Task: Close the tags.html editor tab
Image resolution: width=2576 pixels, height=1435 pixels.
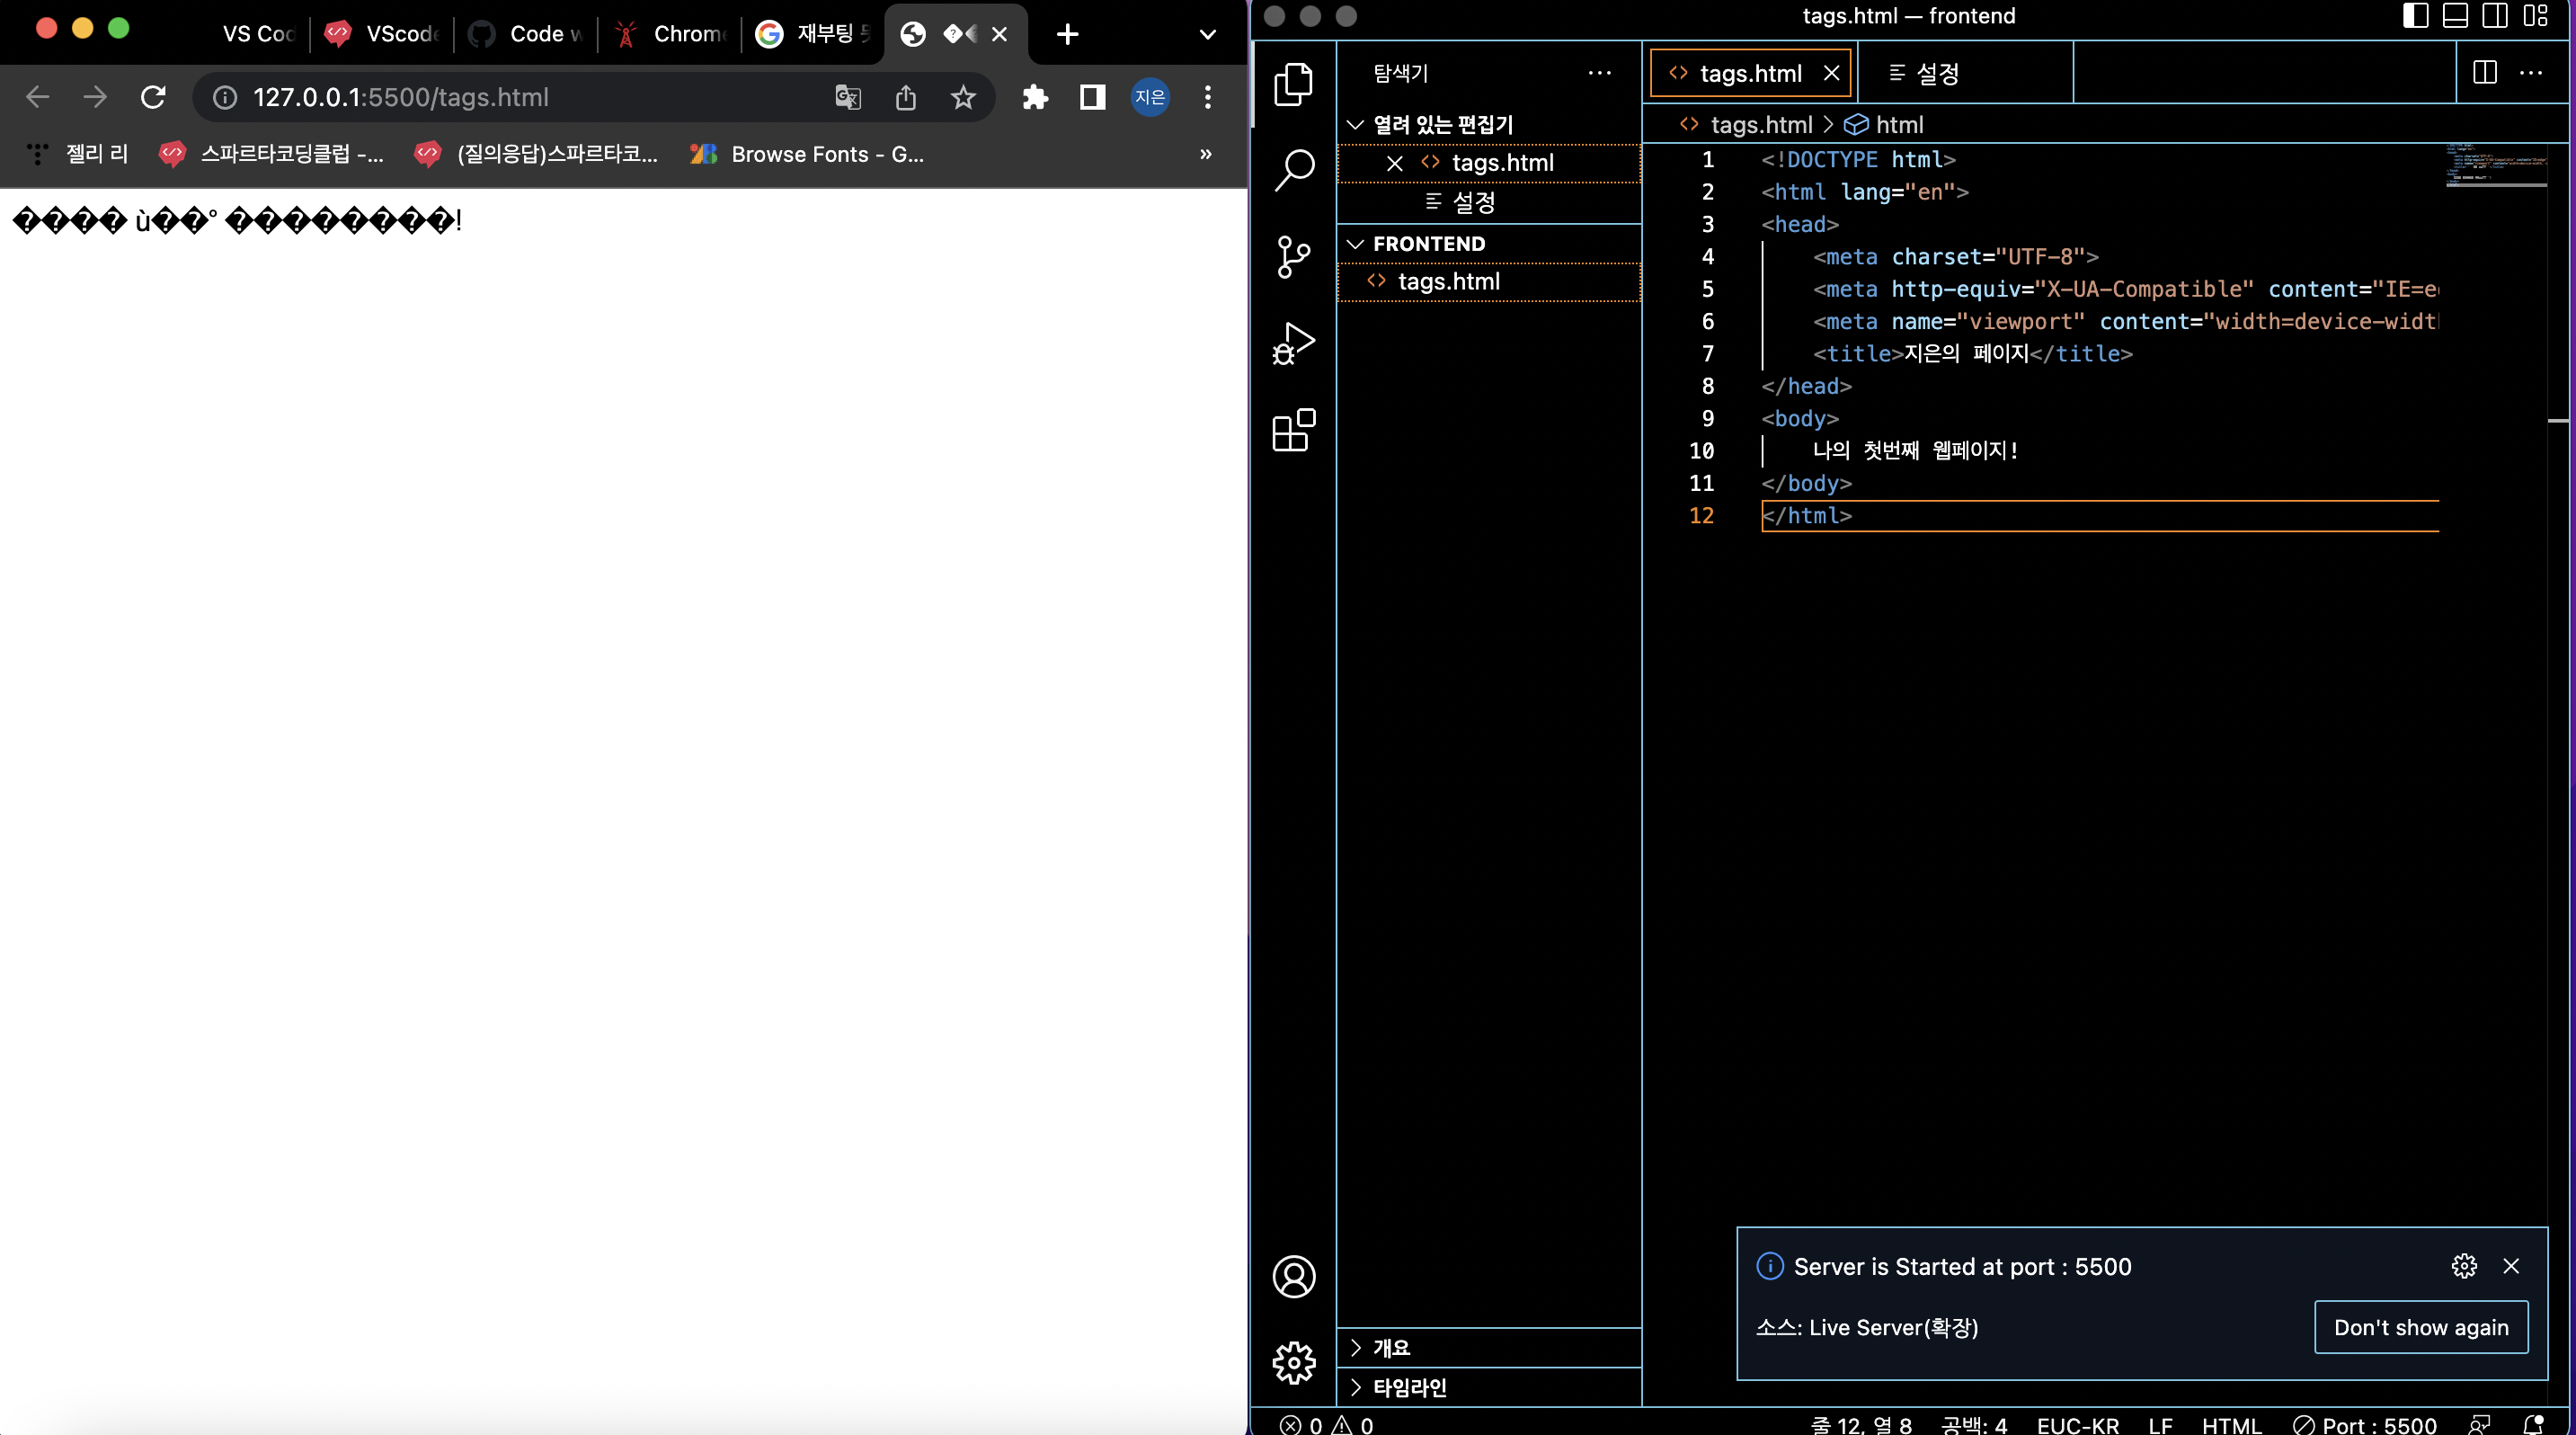Action: 1831,73
